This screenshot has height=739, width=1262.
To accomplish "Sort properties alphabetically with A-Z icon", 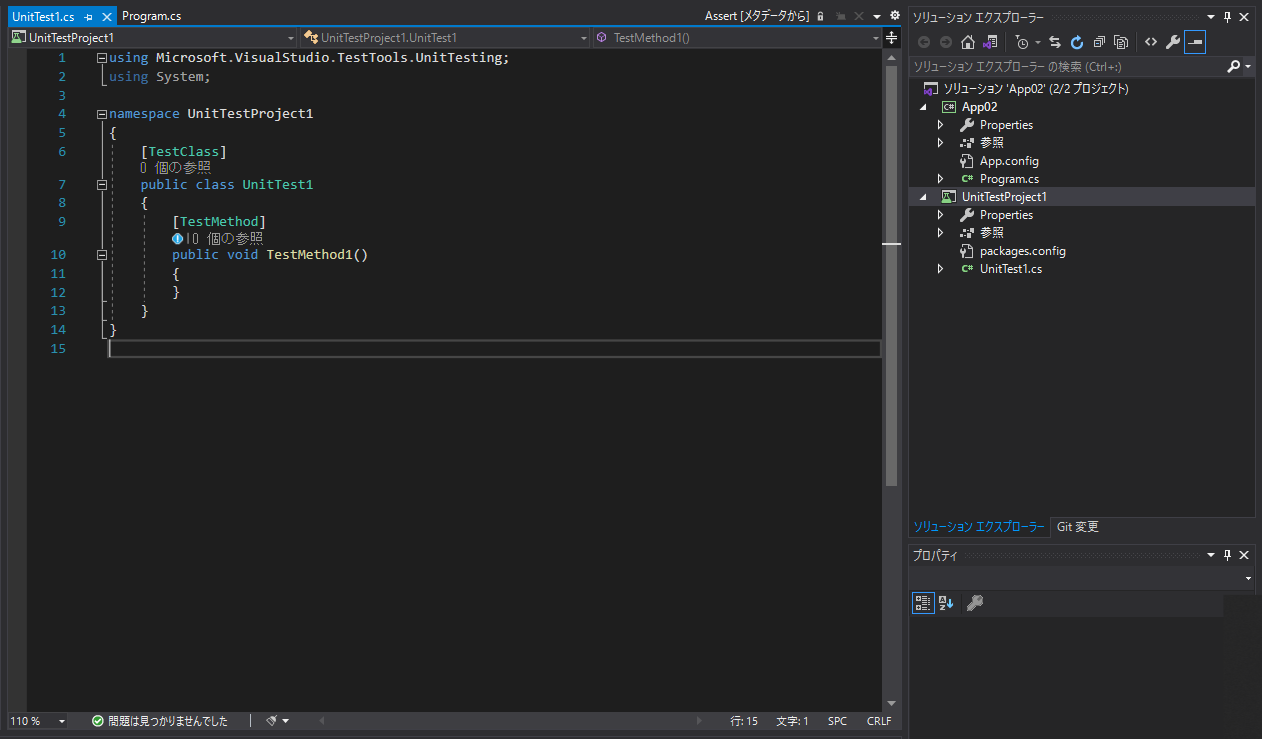I will click(946, 603).
